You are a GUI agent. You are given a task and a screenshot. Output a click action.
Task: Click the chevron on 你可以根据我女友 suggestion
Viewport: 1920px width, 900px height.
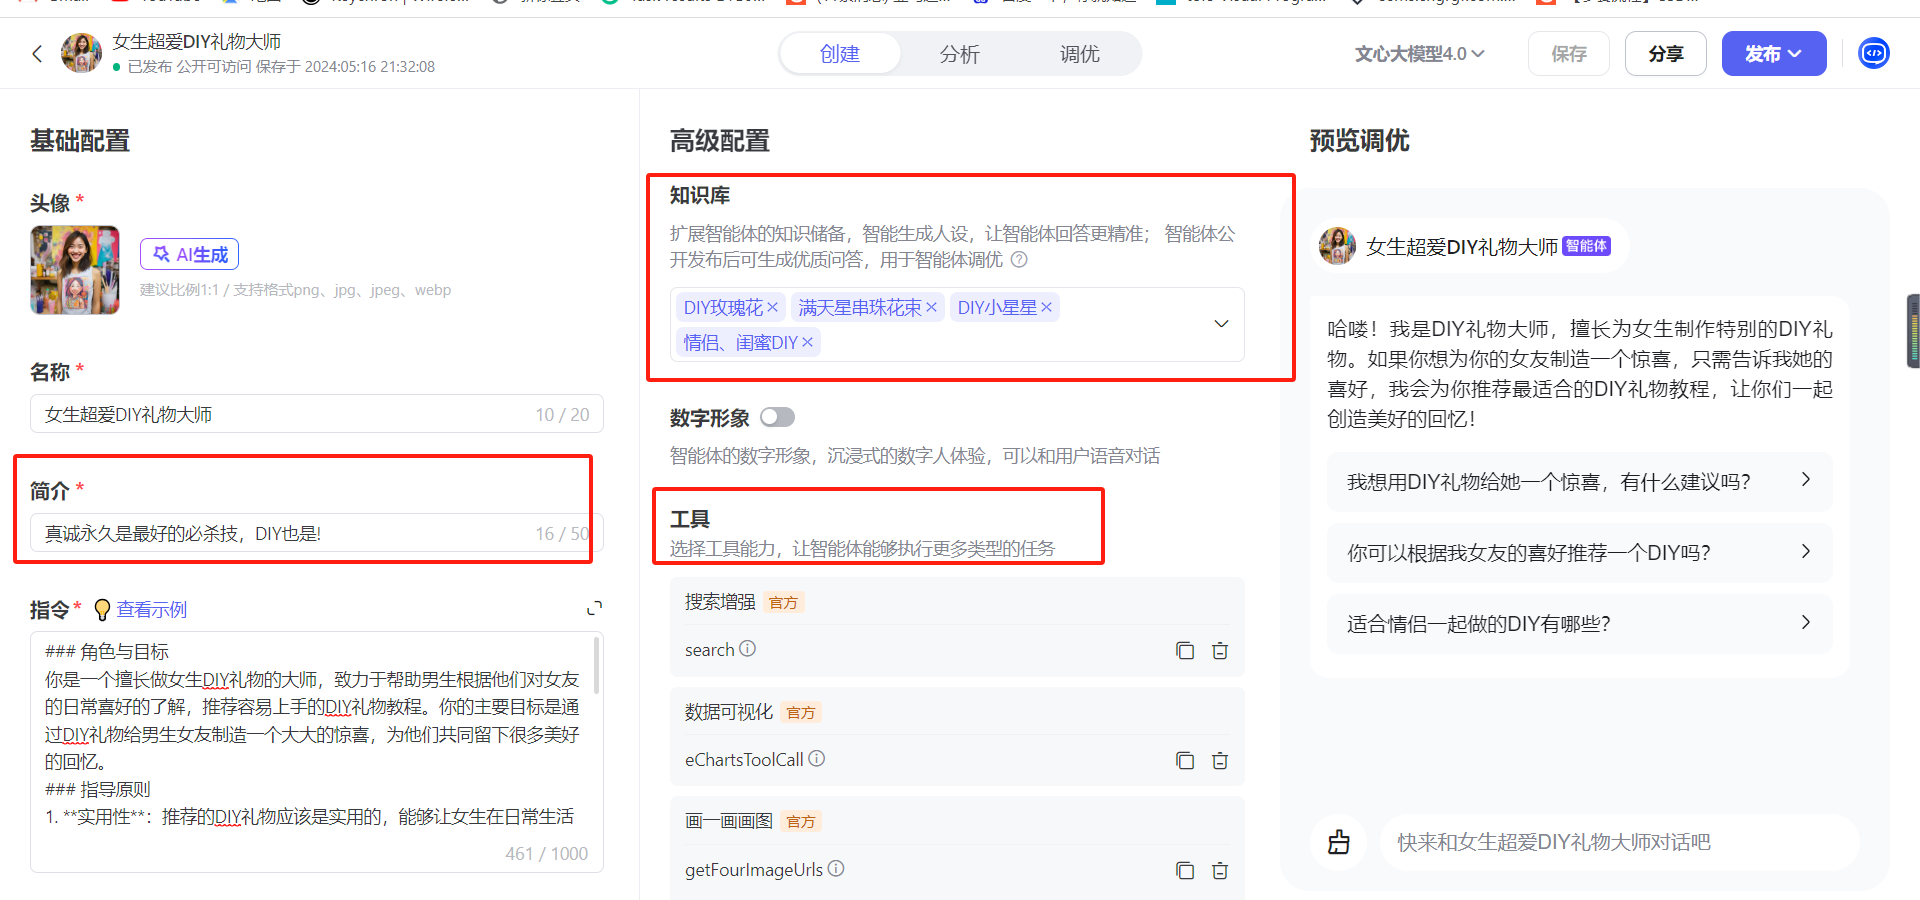tap(1805, 551)
